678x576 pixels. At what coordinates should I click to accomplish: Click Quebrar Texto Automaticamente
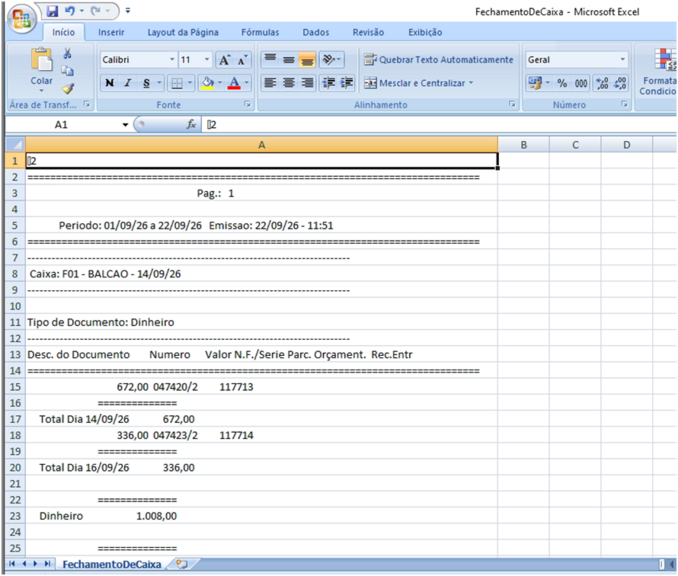pos(438,60)
